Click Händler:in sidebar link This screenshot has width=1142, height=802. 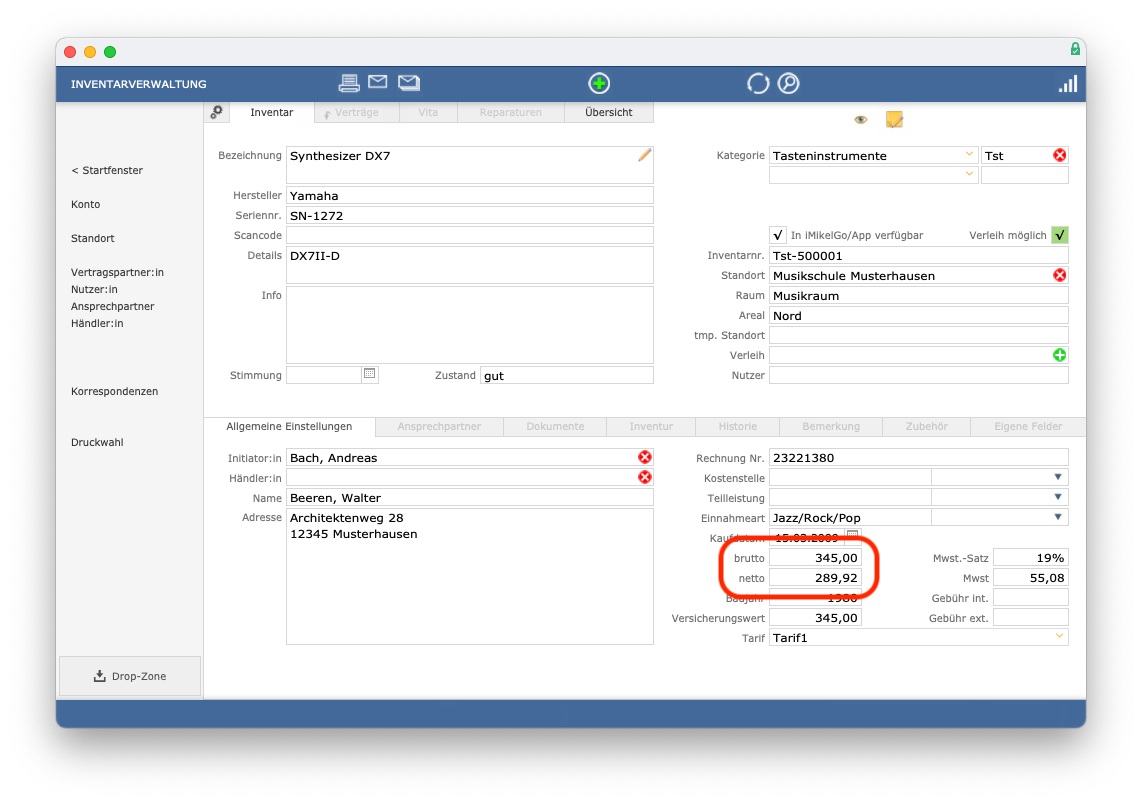click(x=97, y=323)
